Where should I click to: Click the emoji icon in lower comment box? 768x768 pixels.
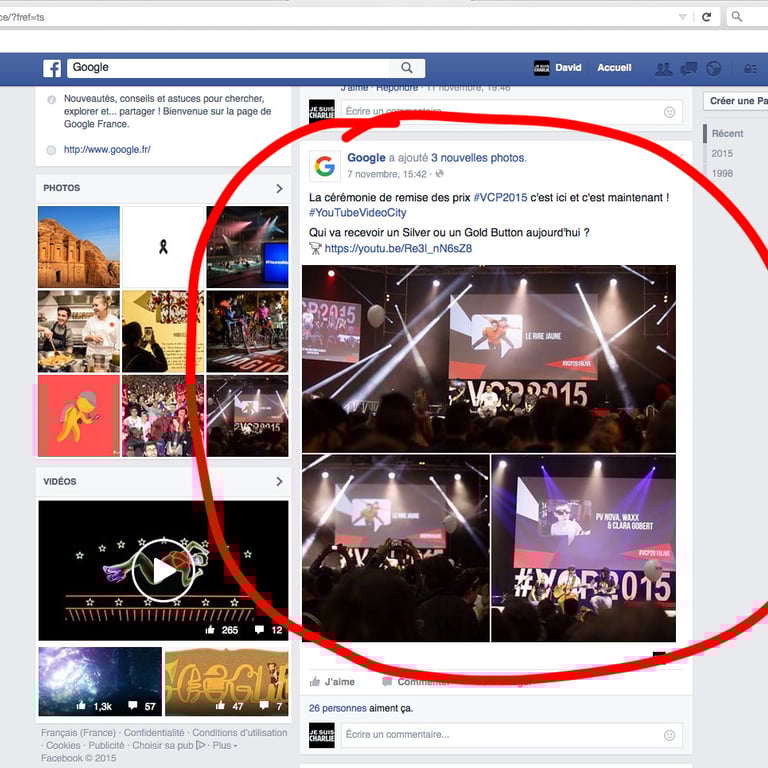click(x=669, y=735)
